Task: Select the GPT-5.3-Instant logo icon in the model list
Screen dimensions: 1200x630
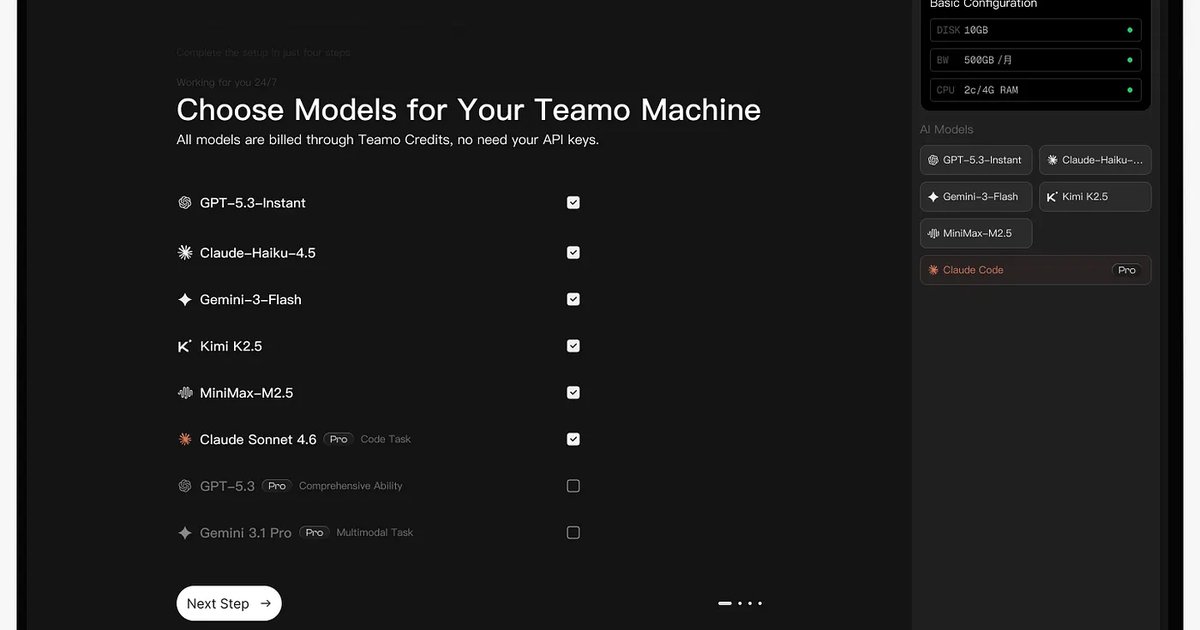Action: (185, 202)
